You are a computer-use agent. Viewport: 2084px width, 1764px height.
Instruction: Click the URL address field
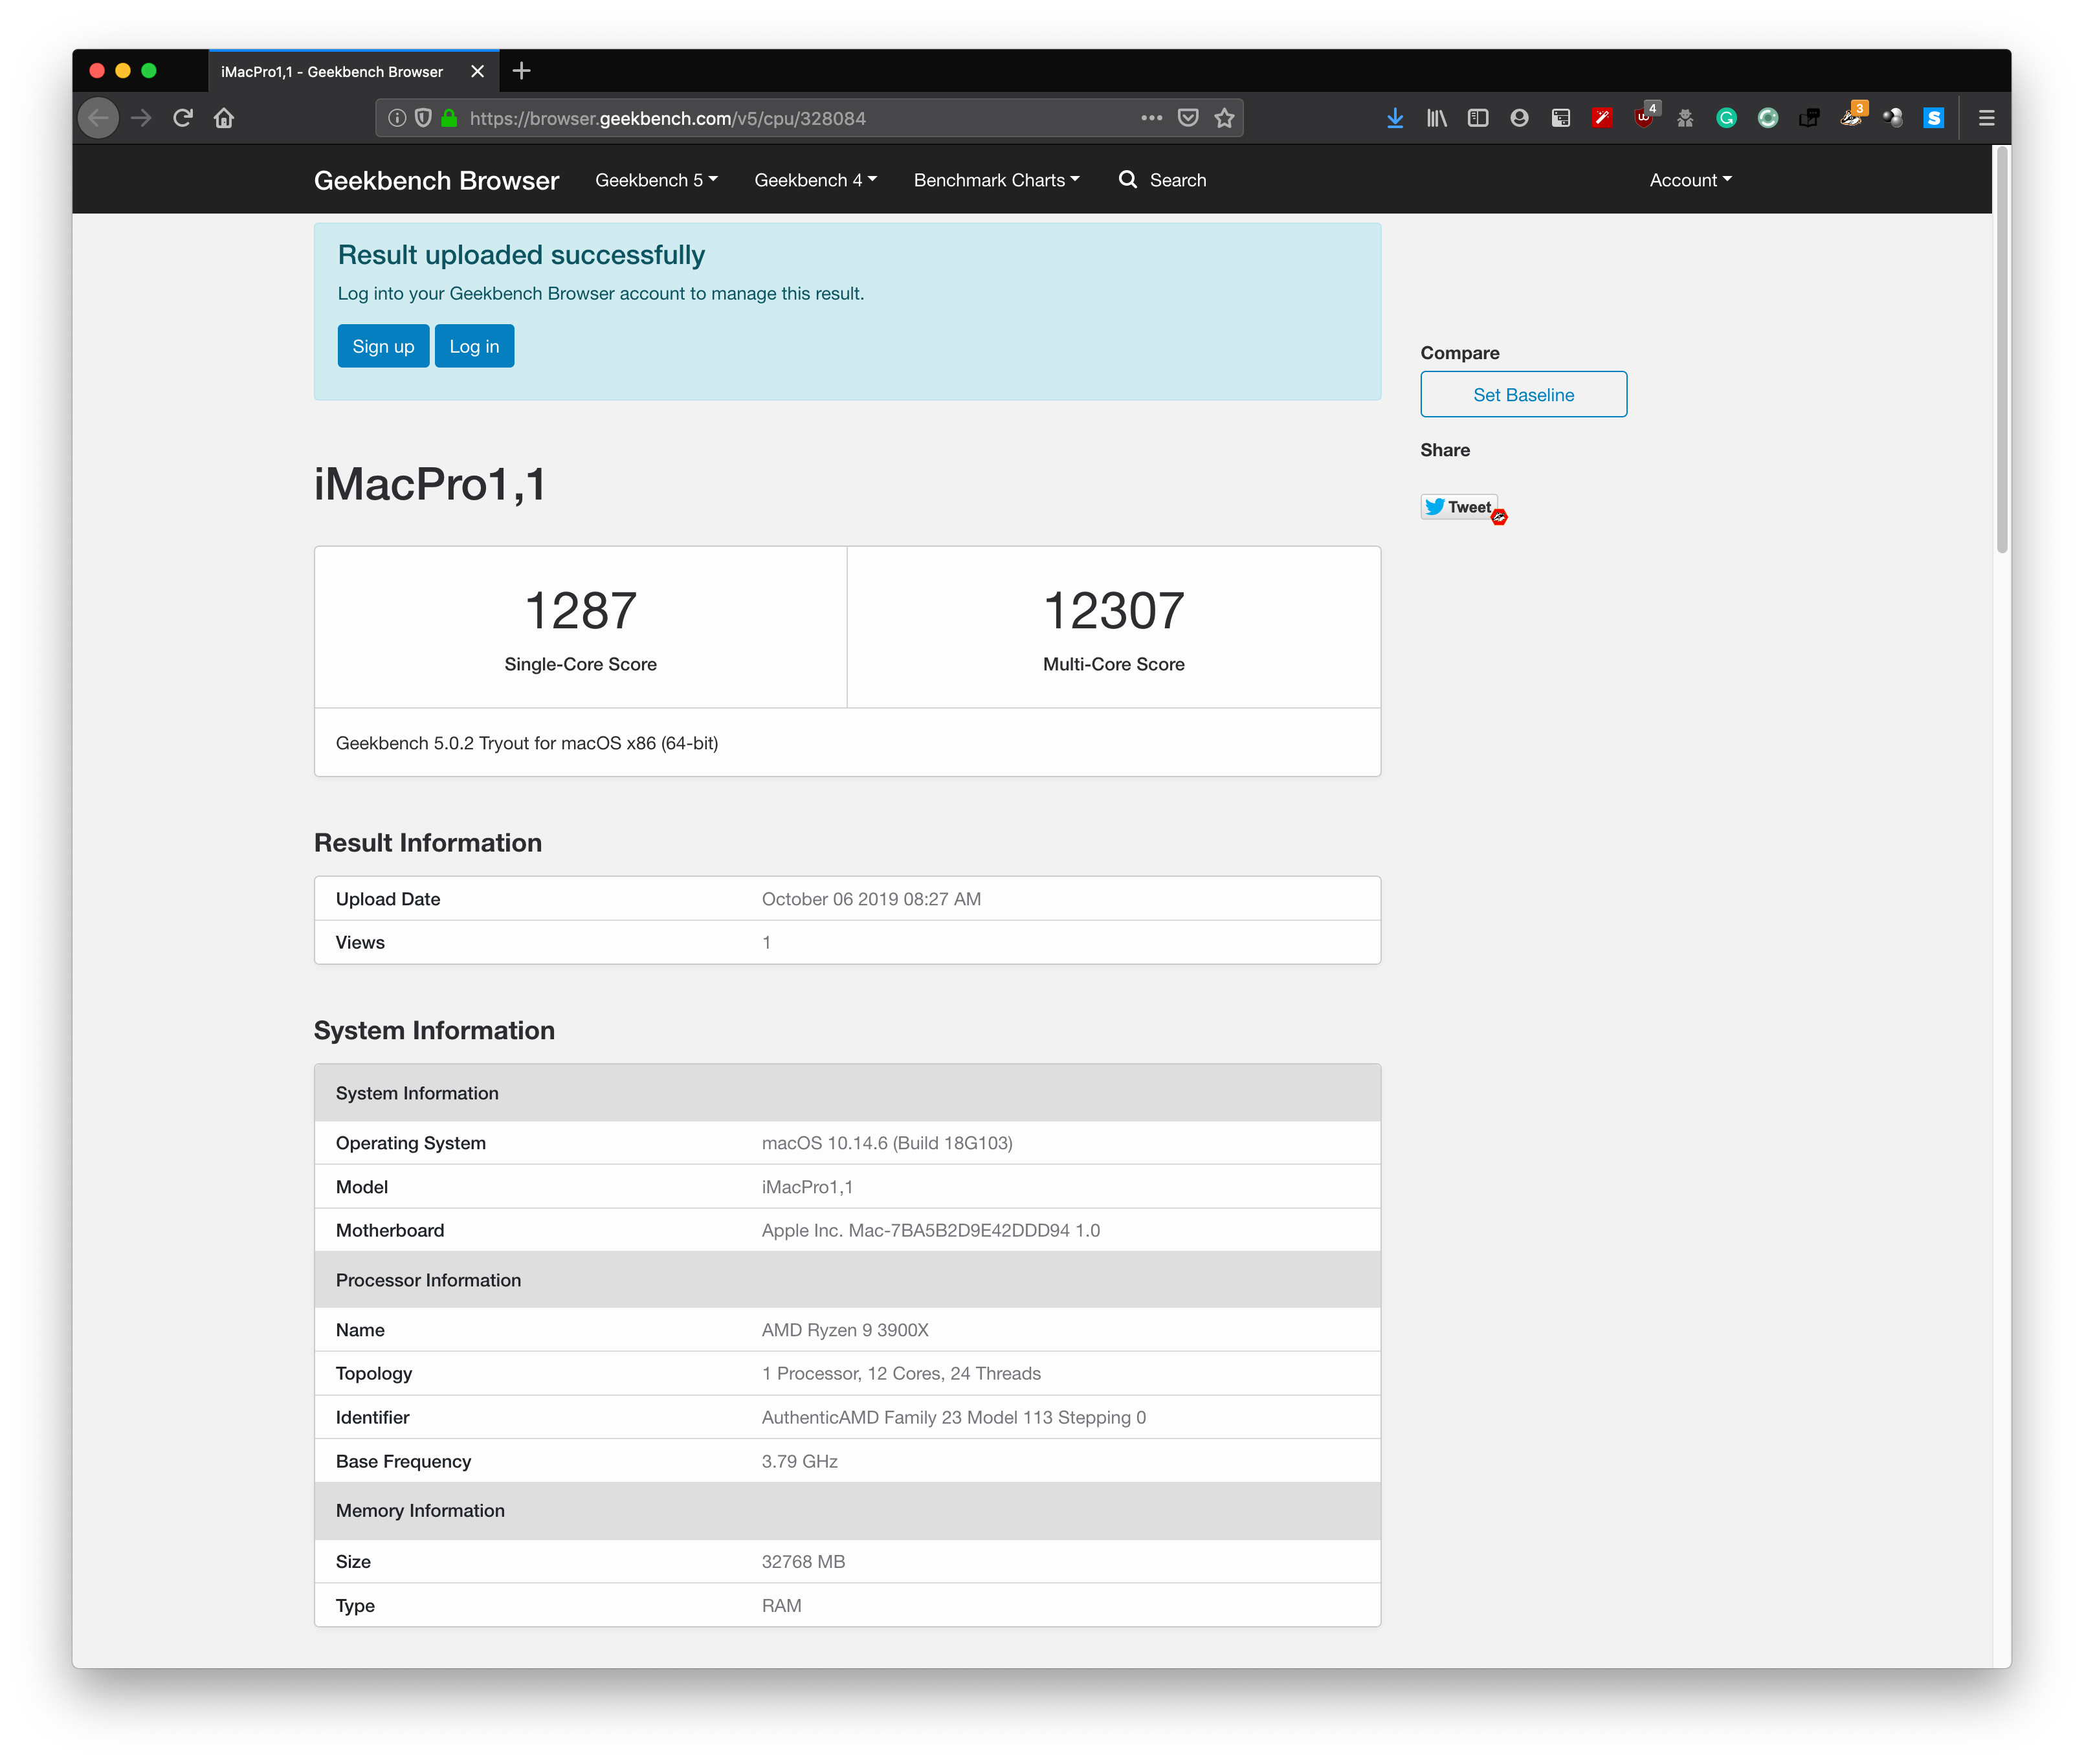tap(780, 118)
